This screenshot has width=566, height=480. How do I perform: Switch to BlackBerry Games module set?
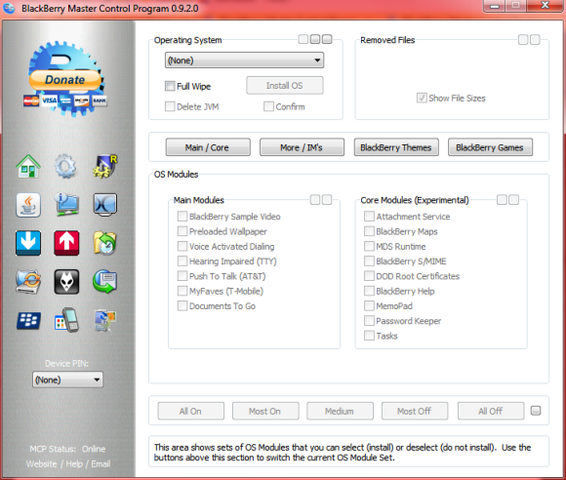490,147
